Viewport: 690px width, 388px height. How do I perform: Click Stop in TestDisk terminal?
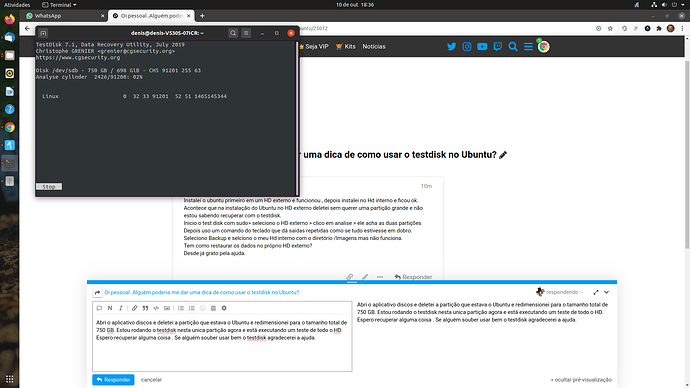49,187
